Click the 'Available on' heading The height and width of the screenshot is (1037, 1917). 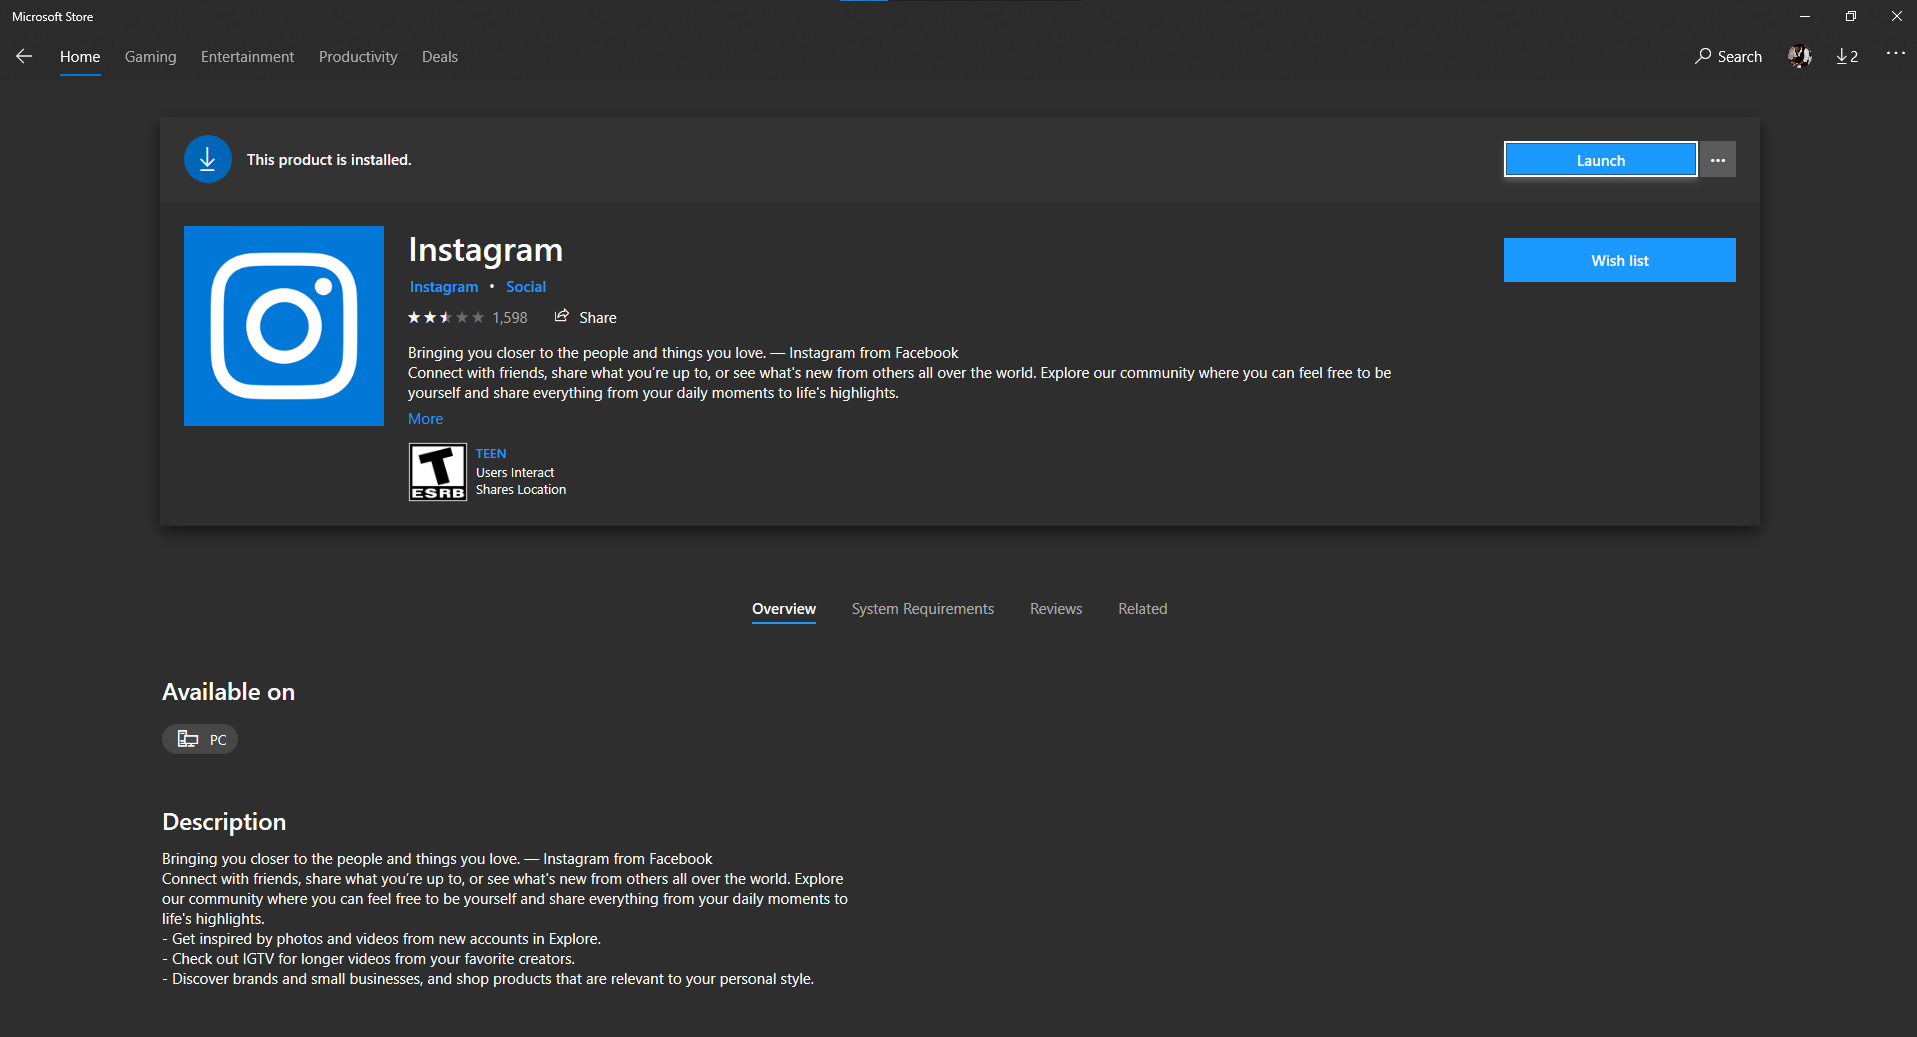pyautogui.click(x=228, y=692)
